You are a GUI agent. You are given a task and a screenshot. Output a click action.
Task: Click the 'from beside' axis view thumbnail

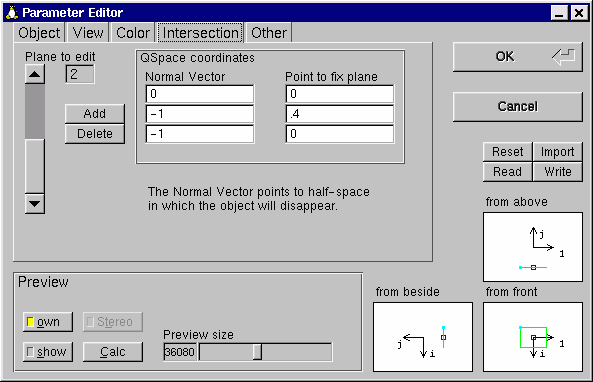[423, 337]
